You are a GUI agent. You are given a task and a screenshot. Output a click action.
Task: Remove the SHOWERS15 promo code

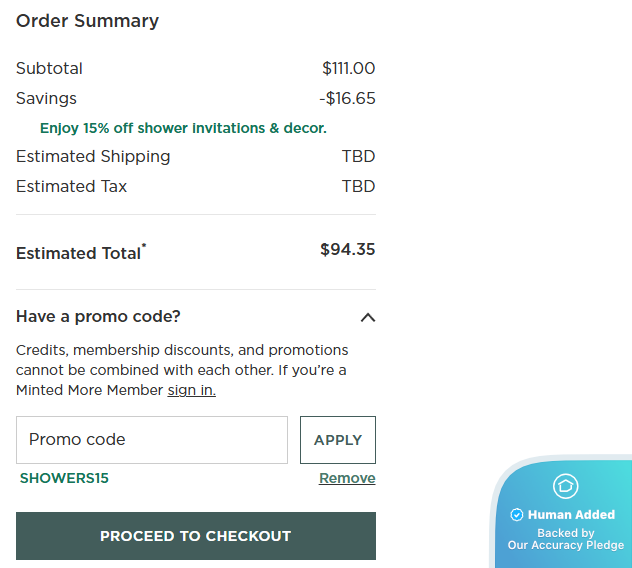(x=347, y=478)
